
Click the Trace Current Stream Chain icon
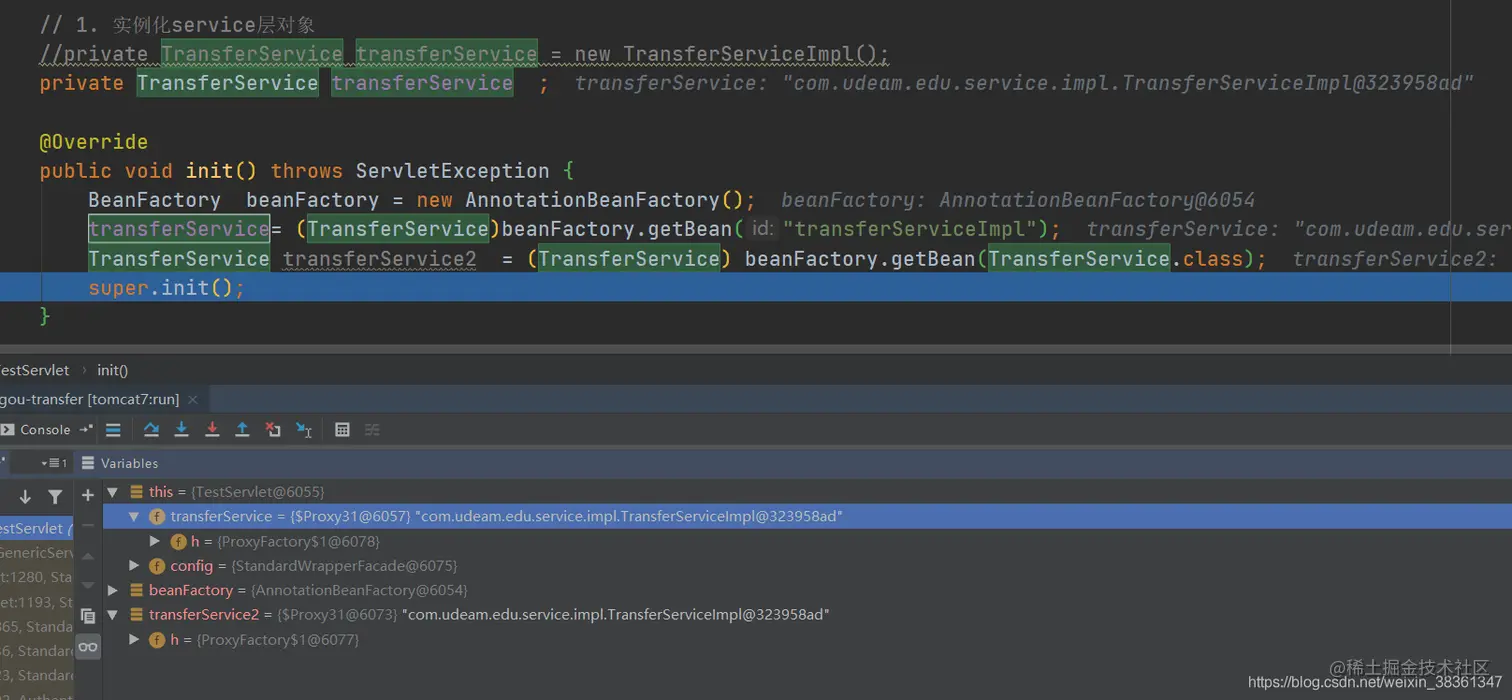tap(372, 429)
